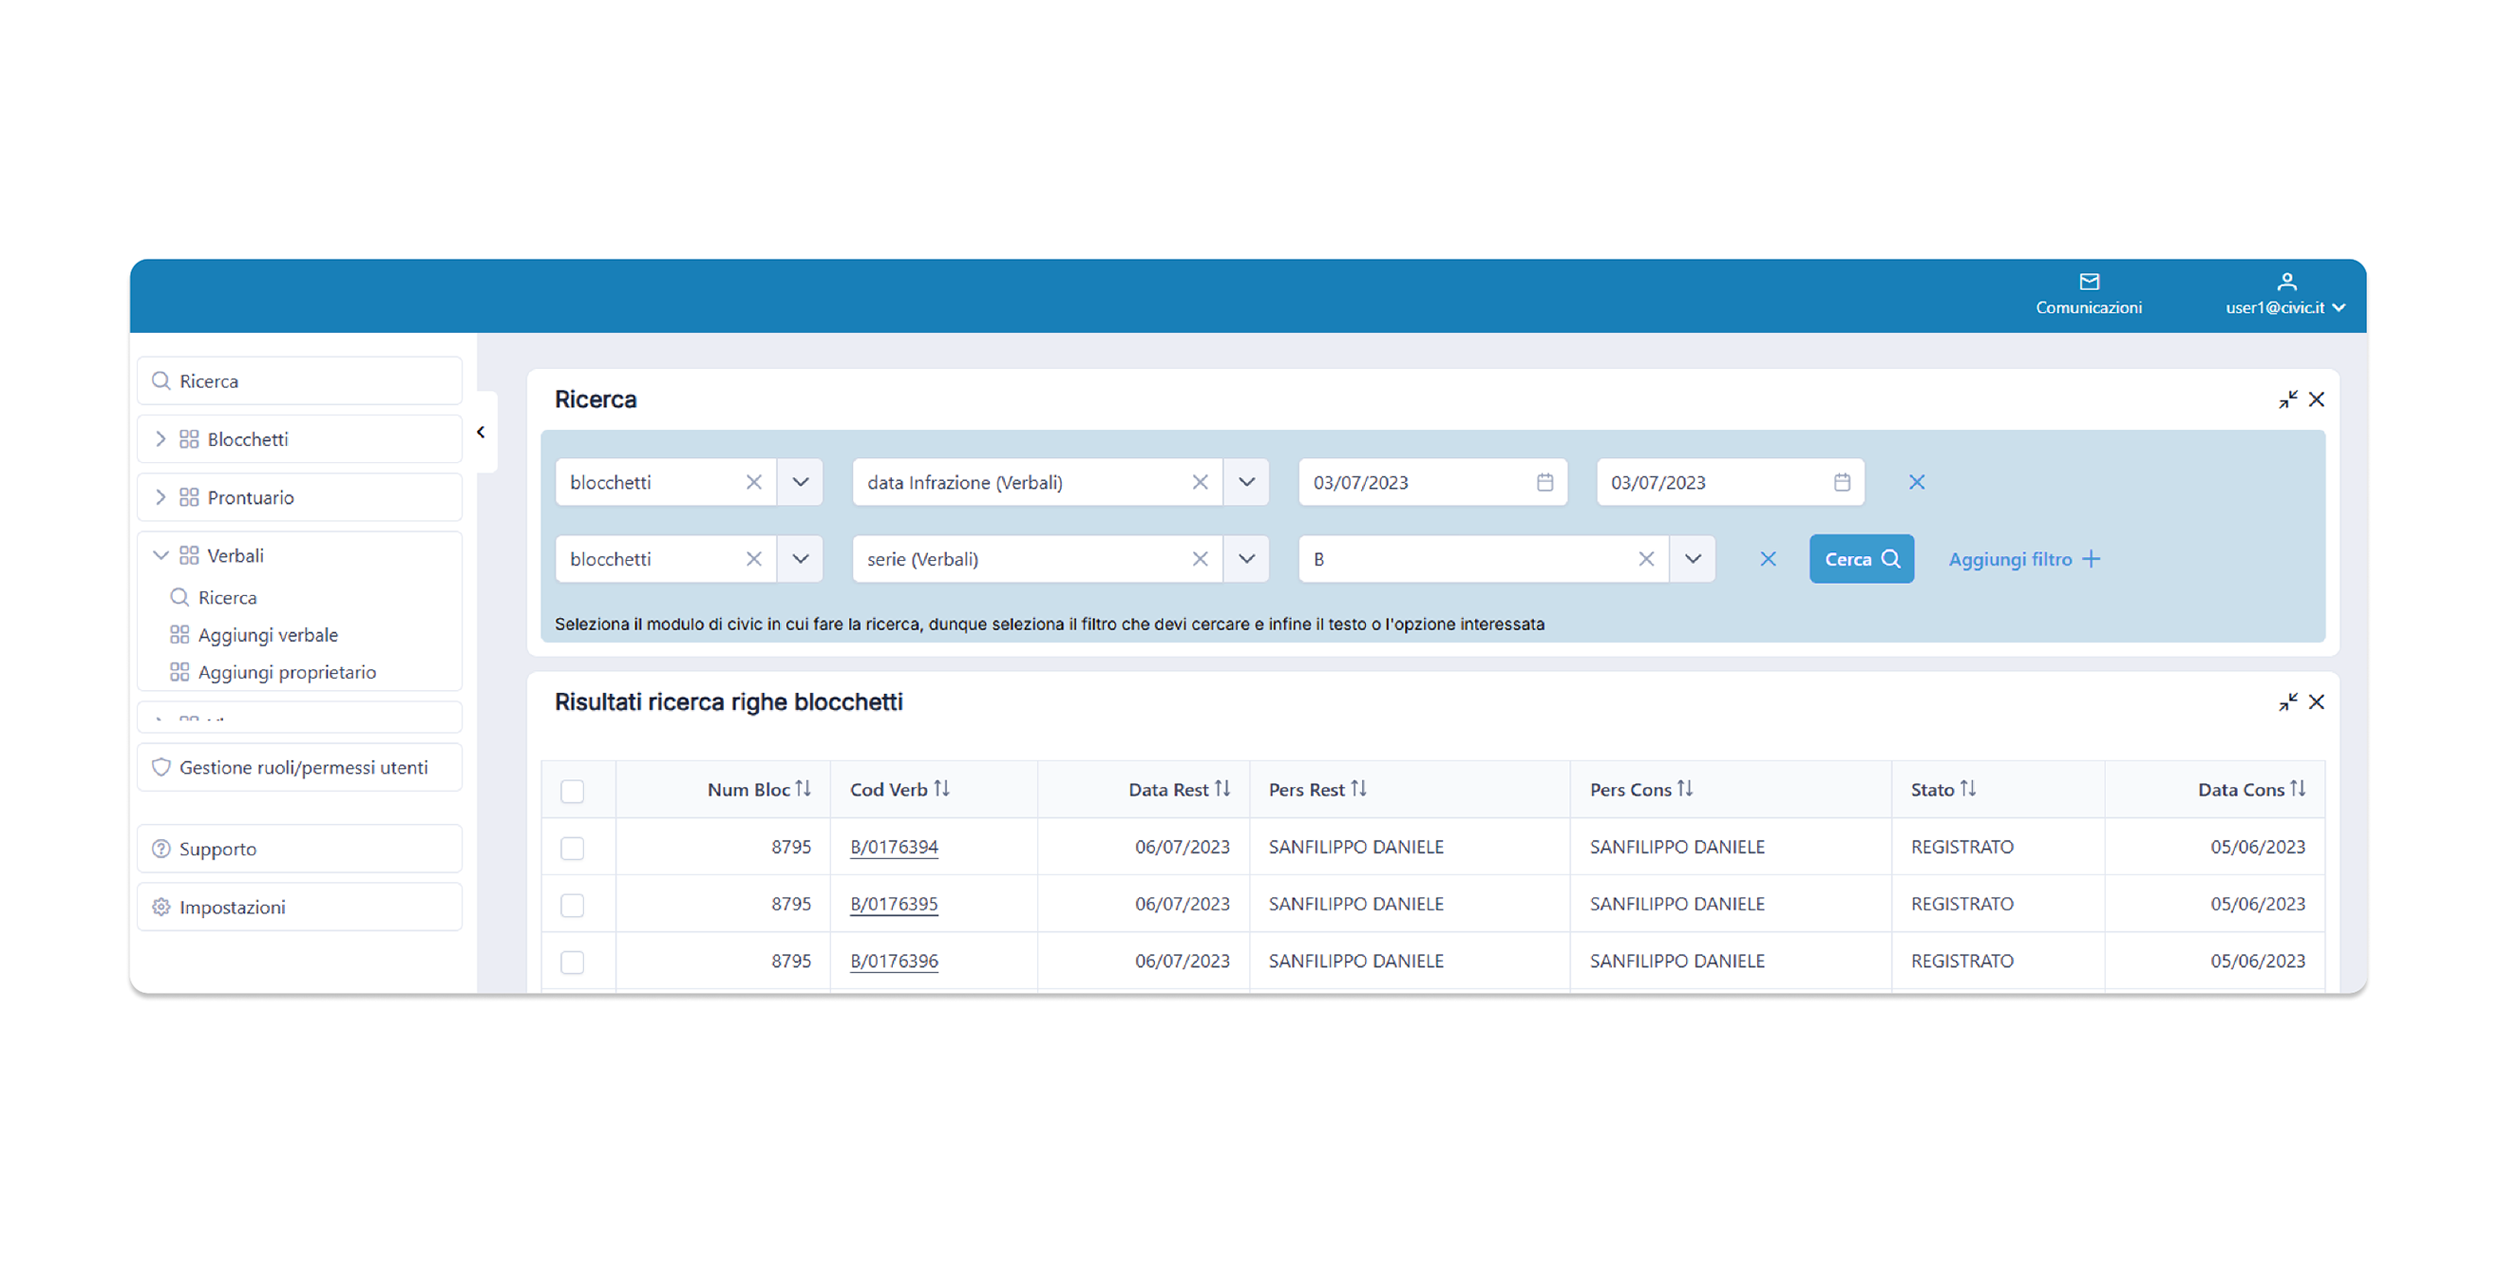Clear serie (Verbali) selection
This screenshot has height=1269, width=2500.
pos(1200,559)
